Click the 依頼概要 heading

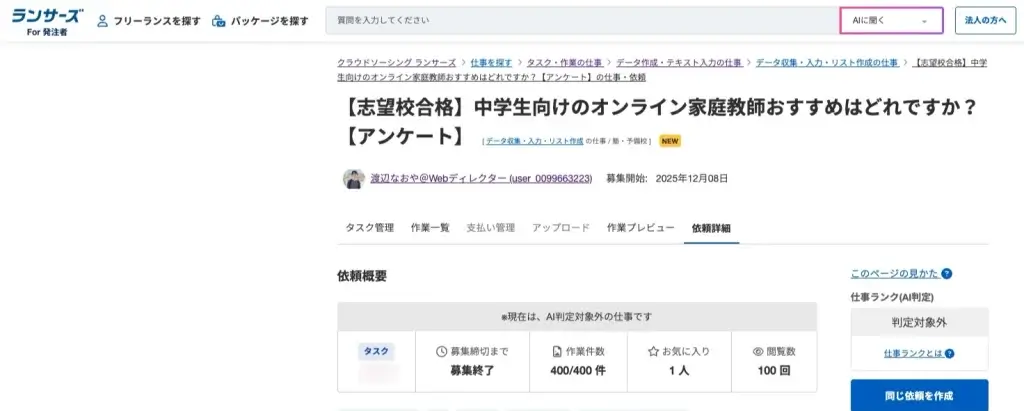[x=362, y=276]
